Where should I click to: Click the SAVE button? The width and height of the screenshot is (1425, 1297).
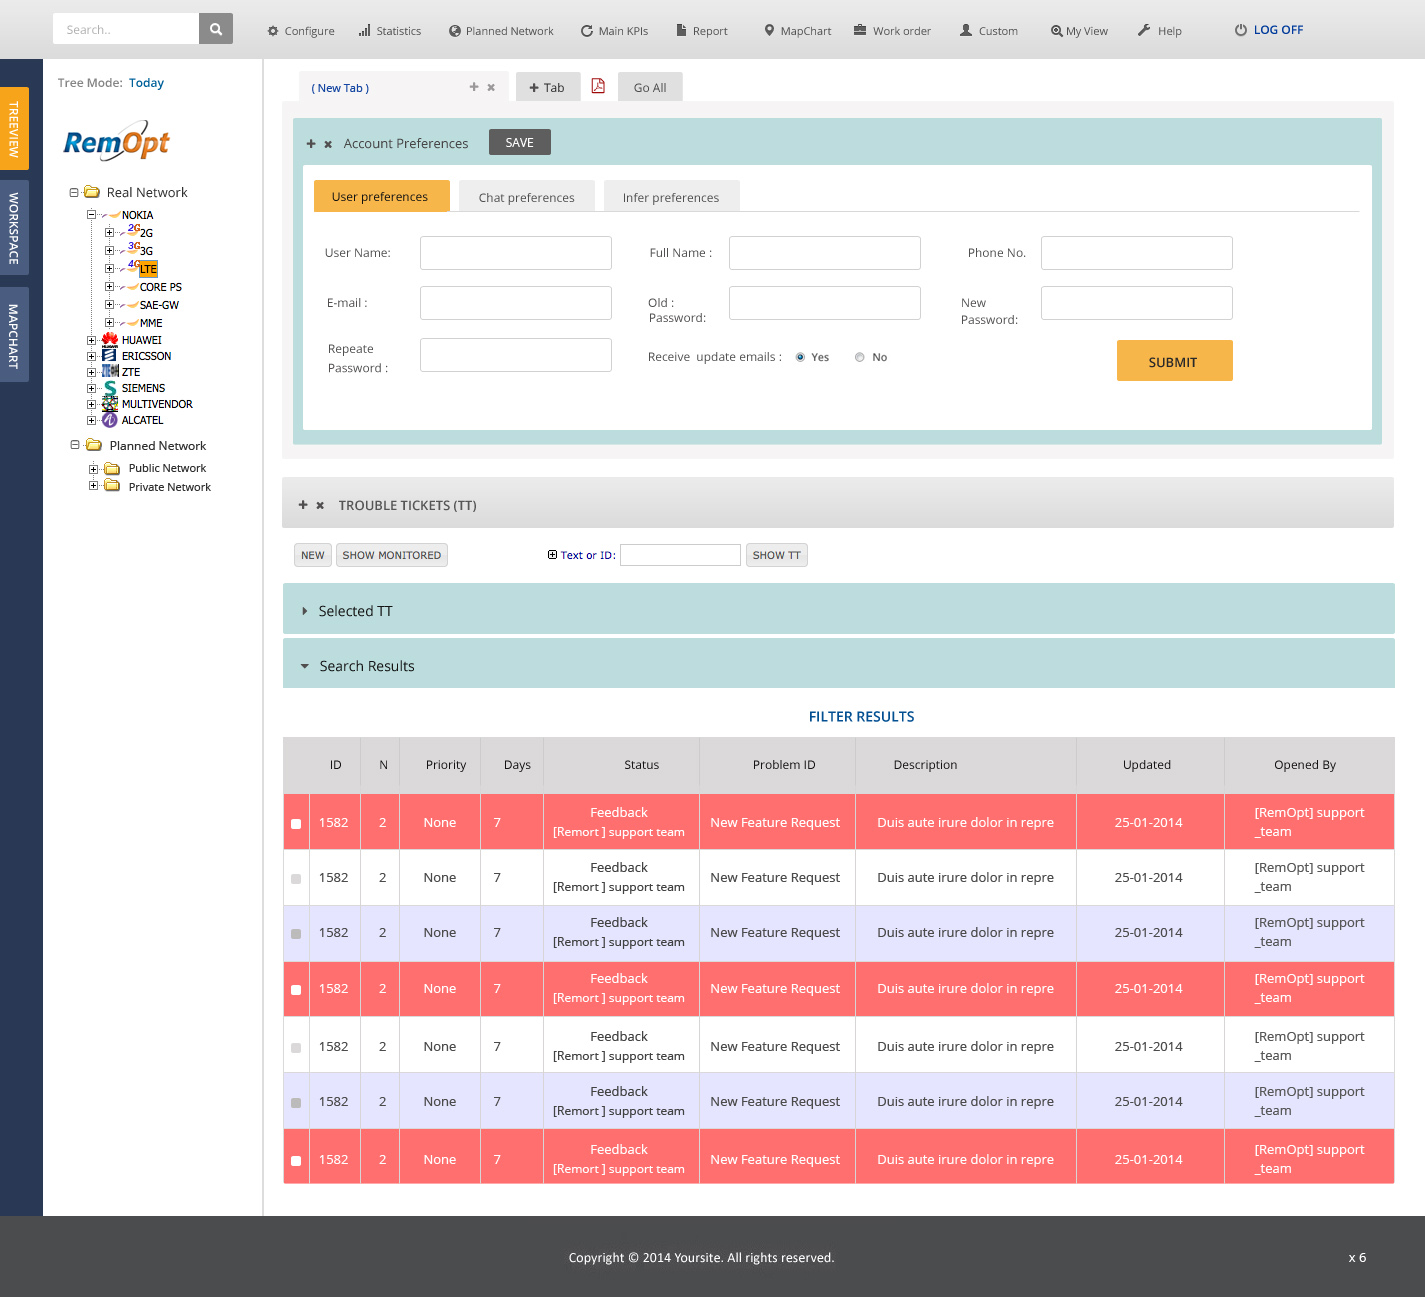(520, 142)
